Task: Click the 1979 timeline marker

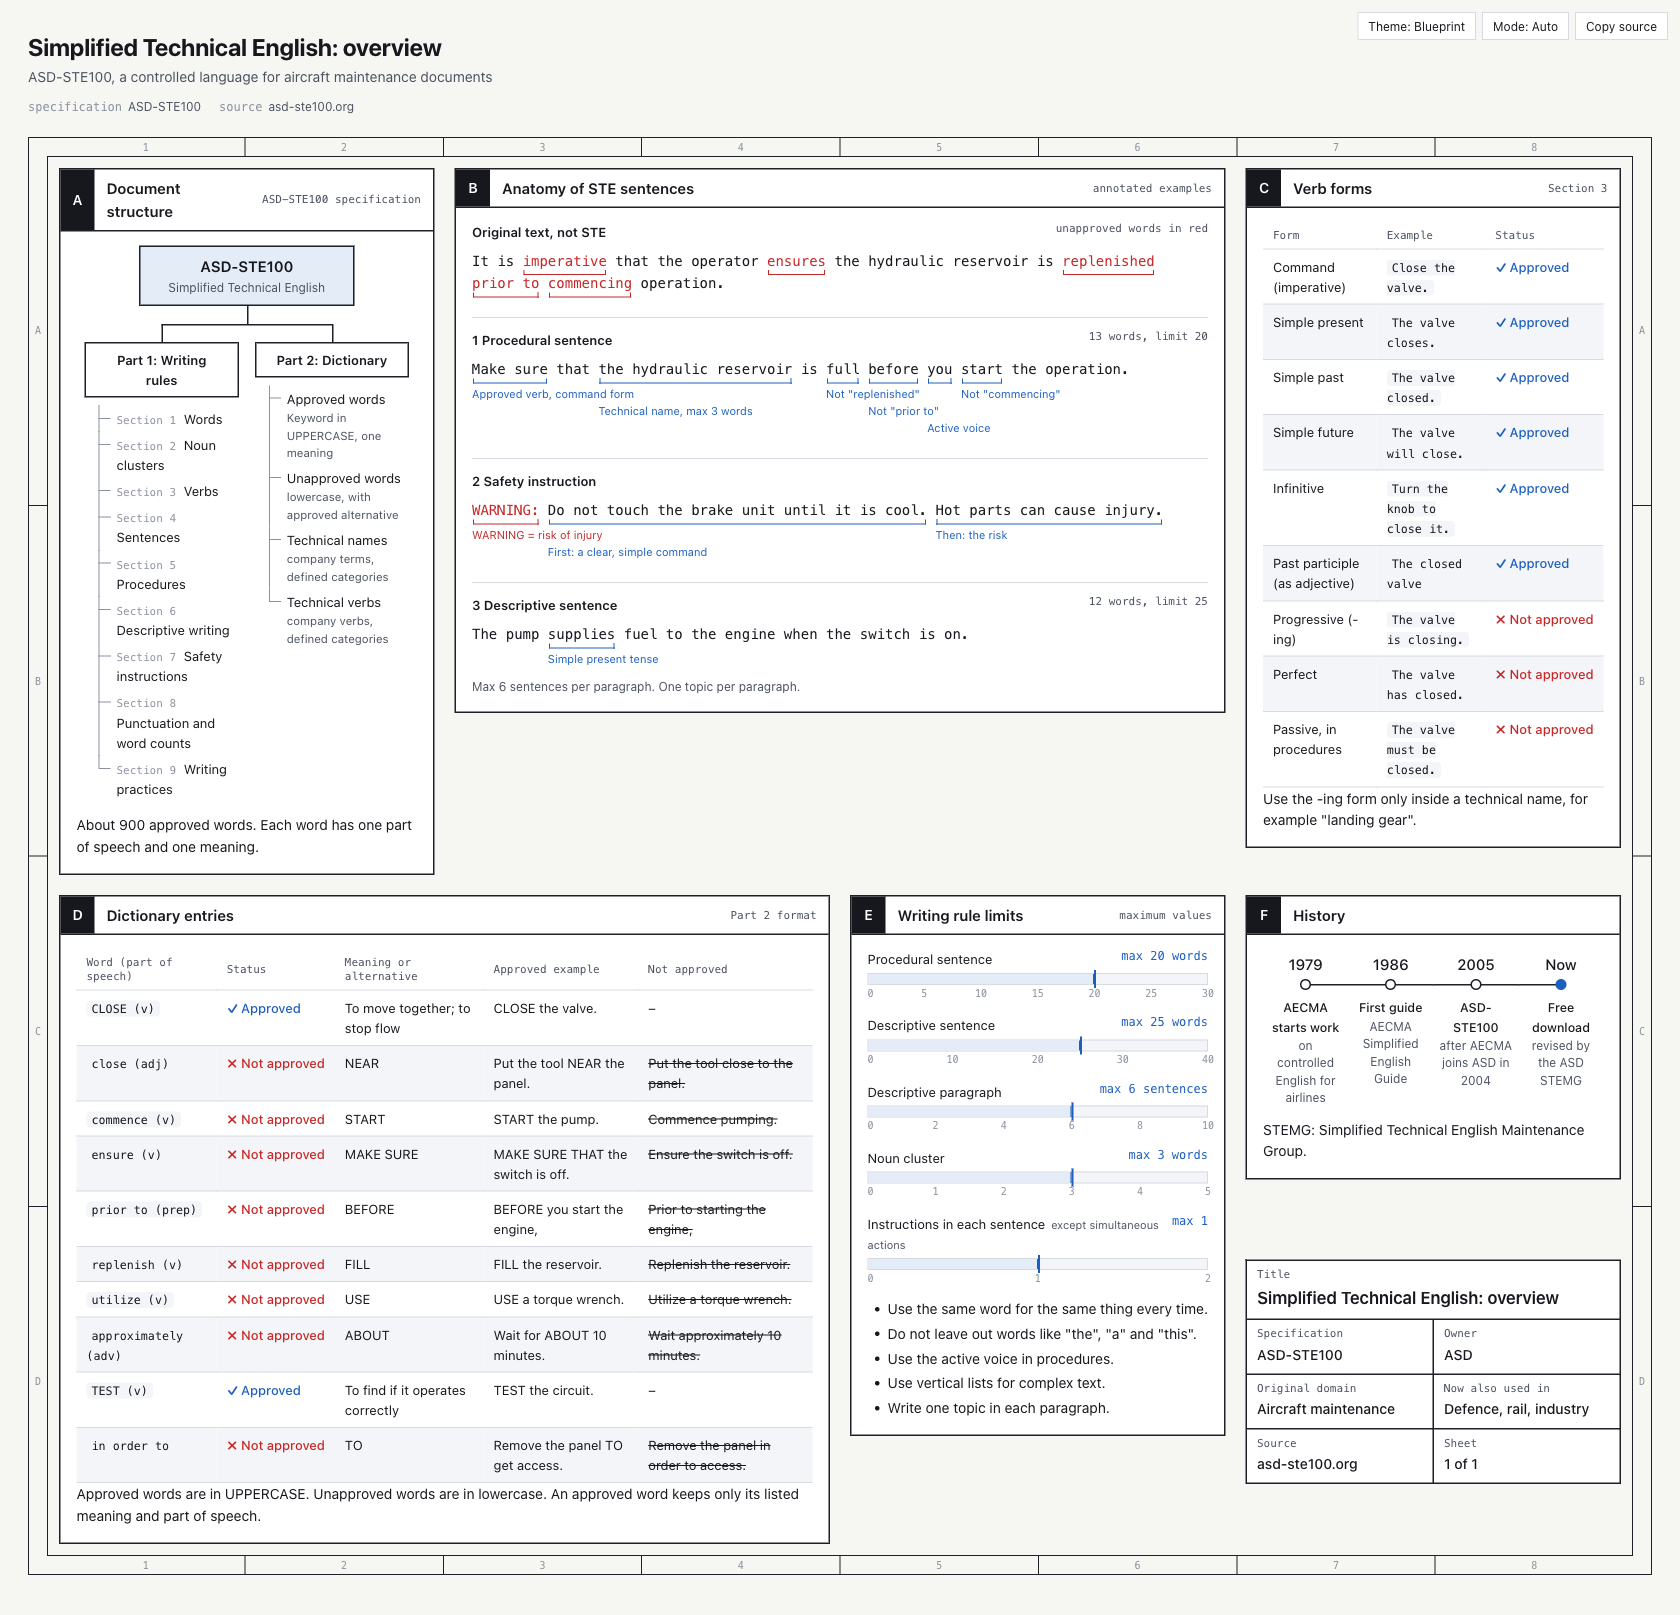Action: pyautogui.click(x=1305, y=984)
